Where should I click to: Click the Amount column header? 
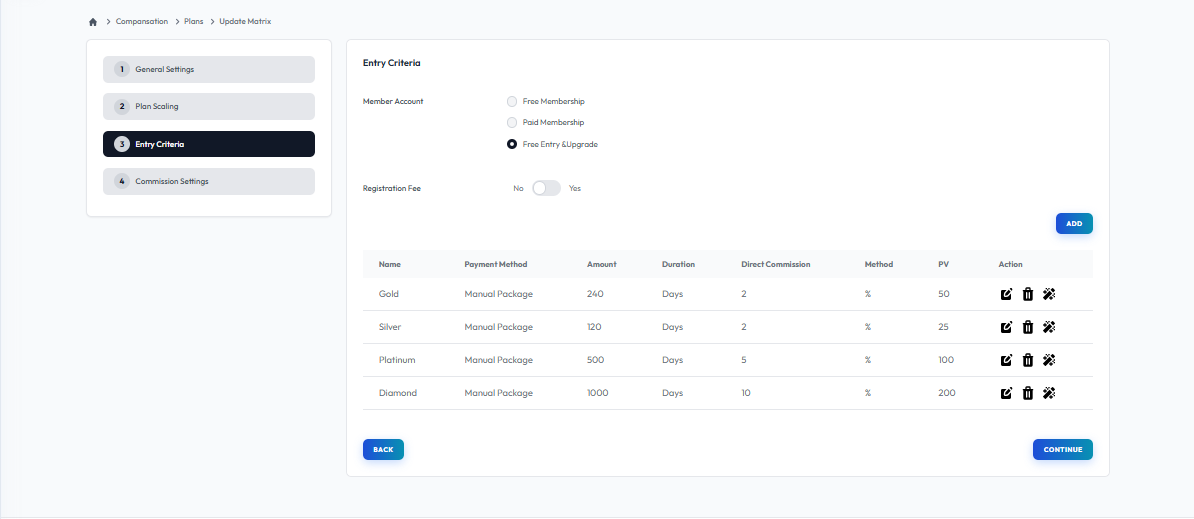(602, 264)
